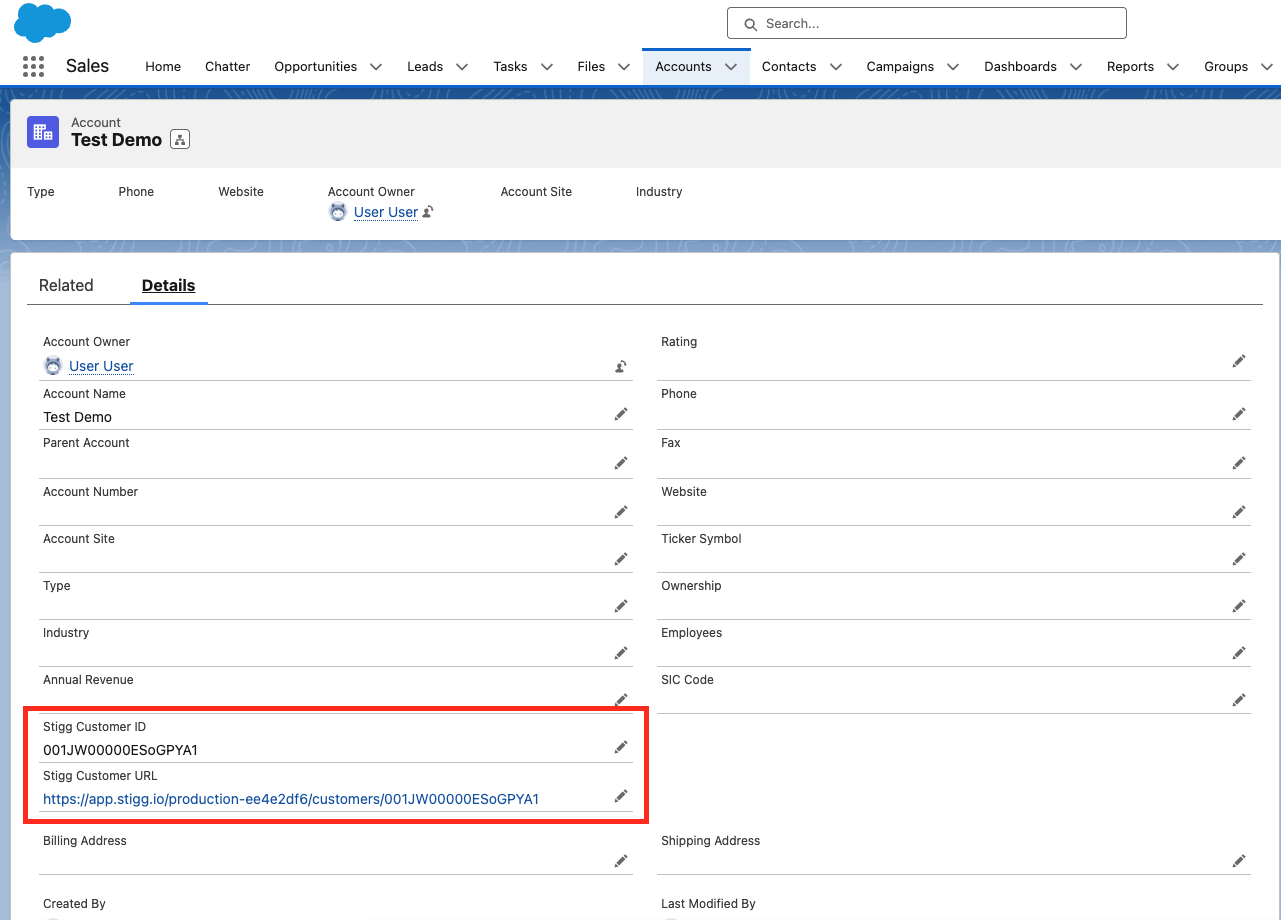Expand the Dashboards nav dropdown arrow
1281x920 pixels.
click(1076, 67)
